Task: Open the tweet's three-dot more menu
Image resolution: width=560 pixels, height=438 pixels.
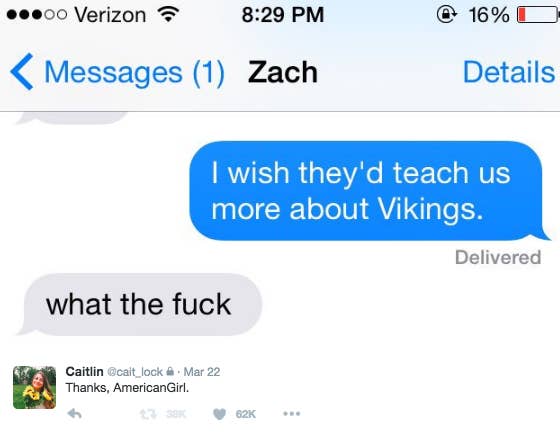Action: click(x=292, y=414)
